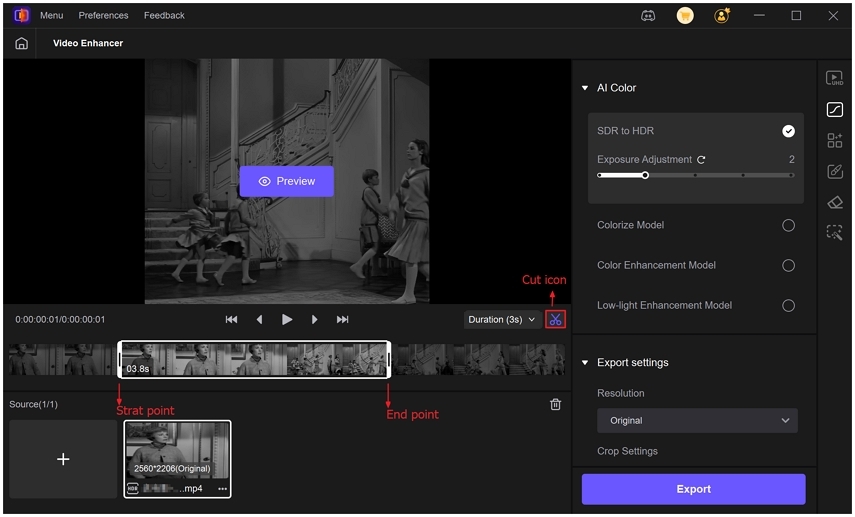Image resolution: width=855 pixels, height=517 pixels.
Task: Open Feedback
Action: (x=164, y=15)
